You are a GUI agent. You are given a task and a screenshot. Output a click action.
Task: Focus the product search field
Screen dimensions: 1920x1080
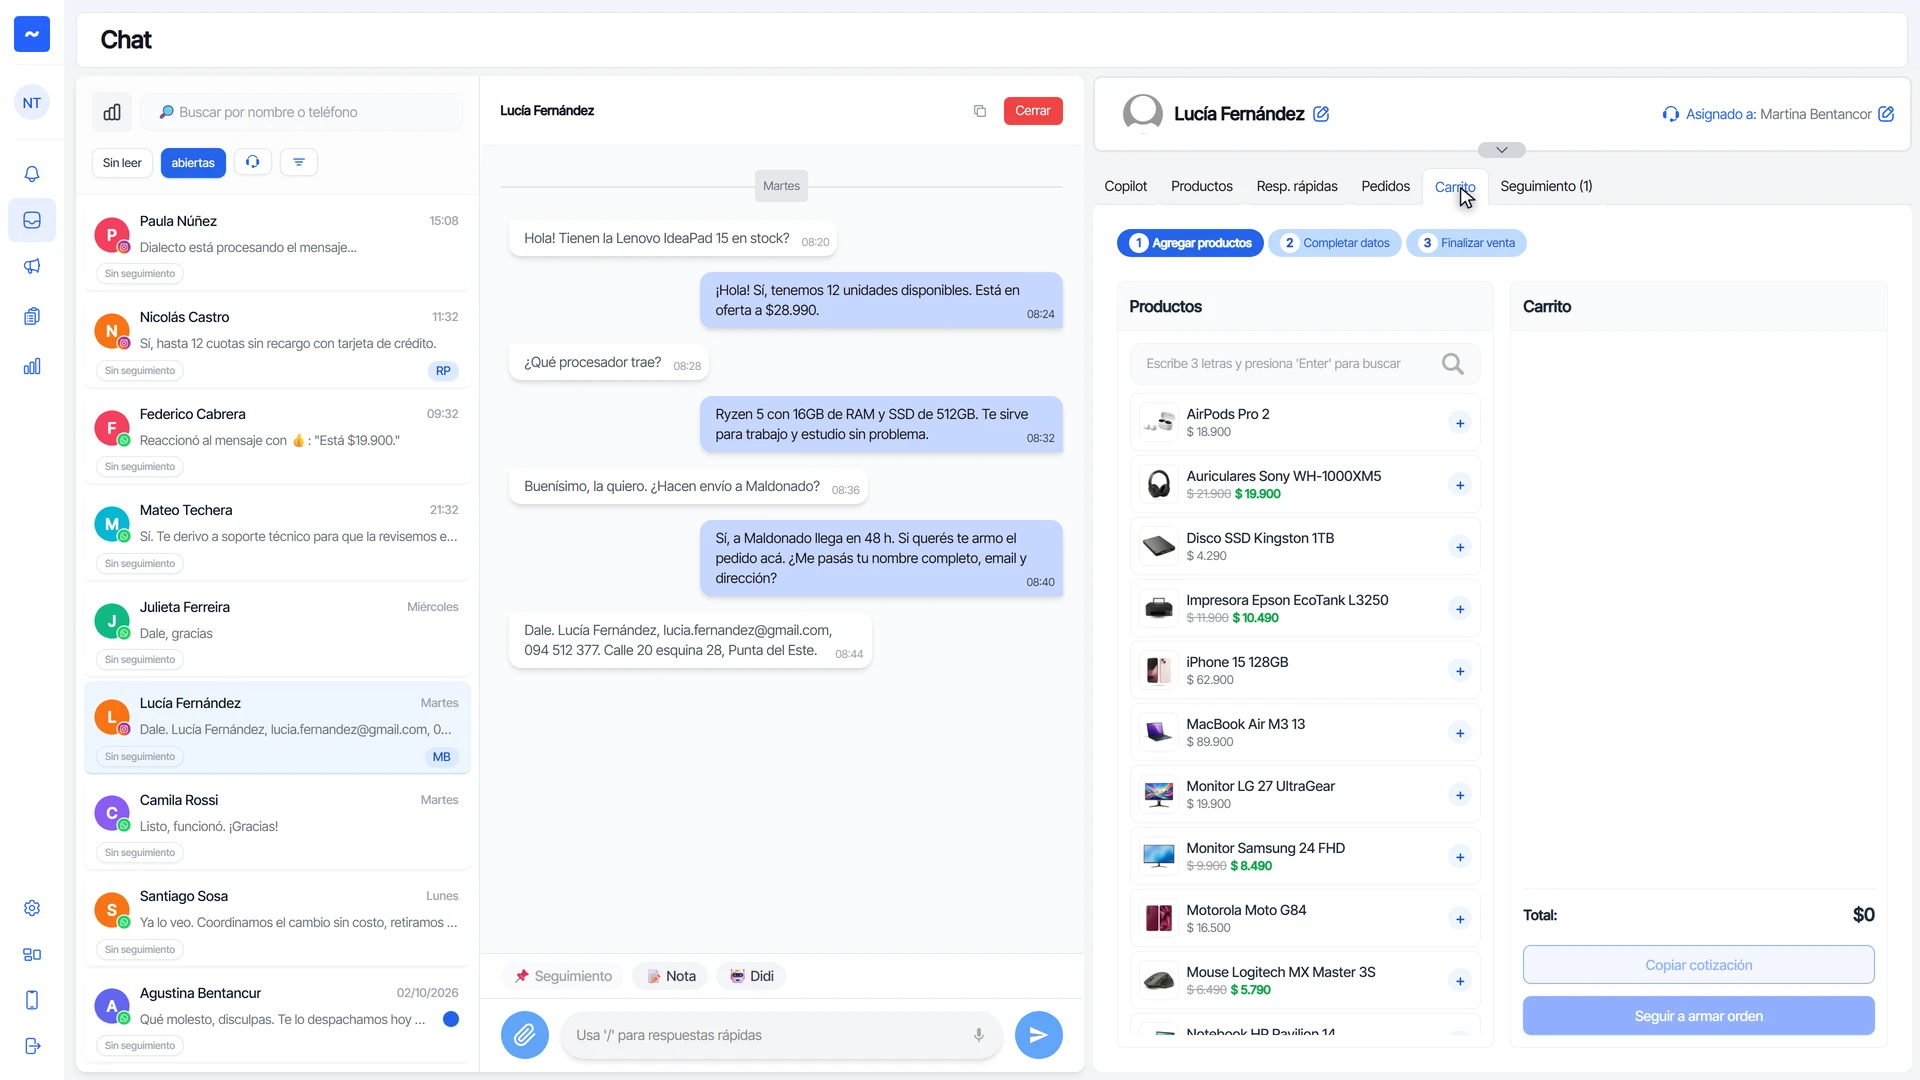(1305, 364)
